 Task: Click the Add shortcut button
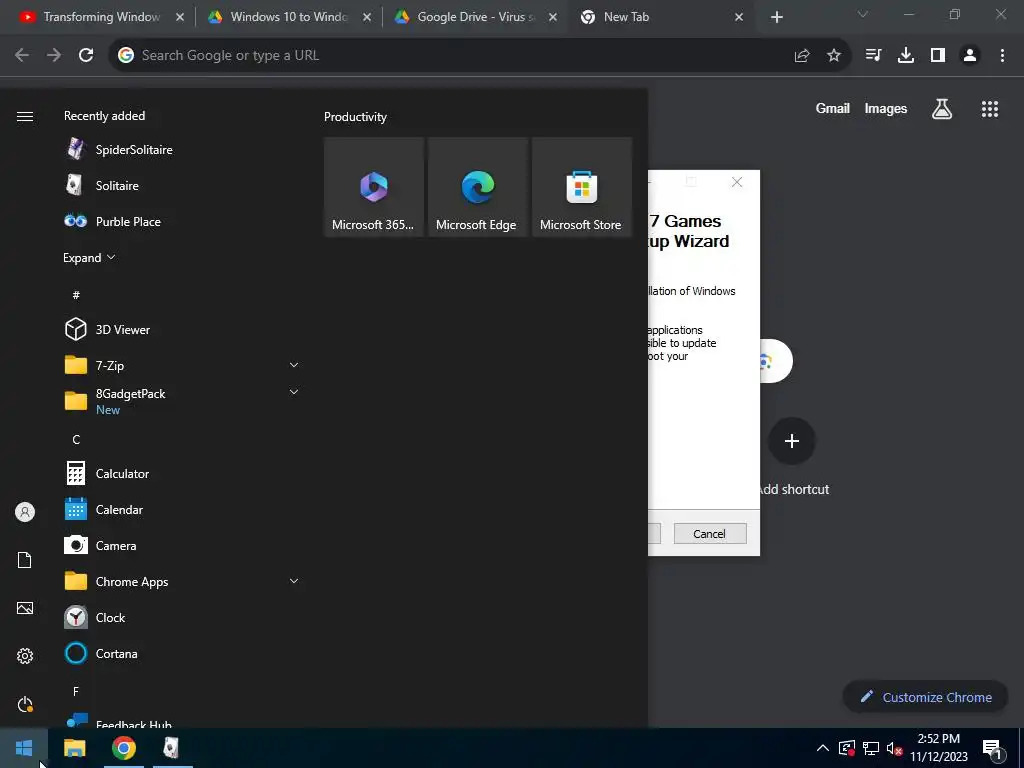click(792, 441)
